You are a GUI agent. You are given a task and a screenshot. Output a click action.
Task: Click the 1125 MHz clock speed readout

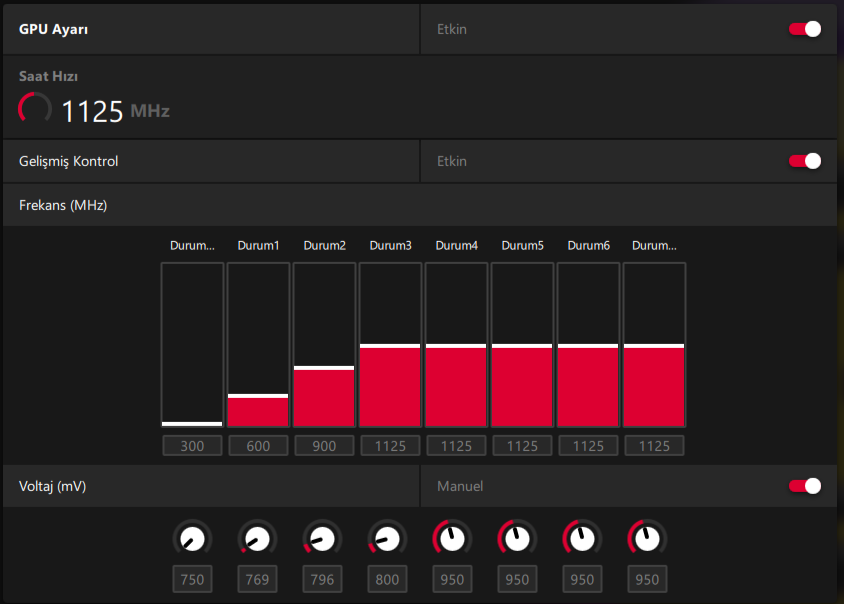coord(115,111)
